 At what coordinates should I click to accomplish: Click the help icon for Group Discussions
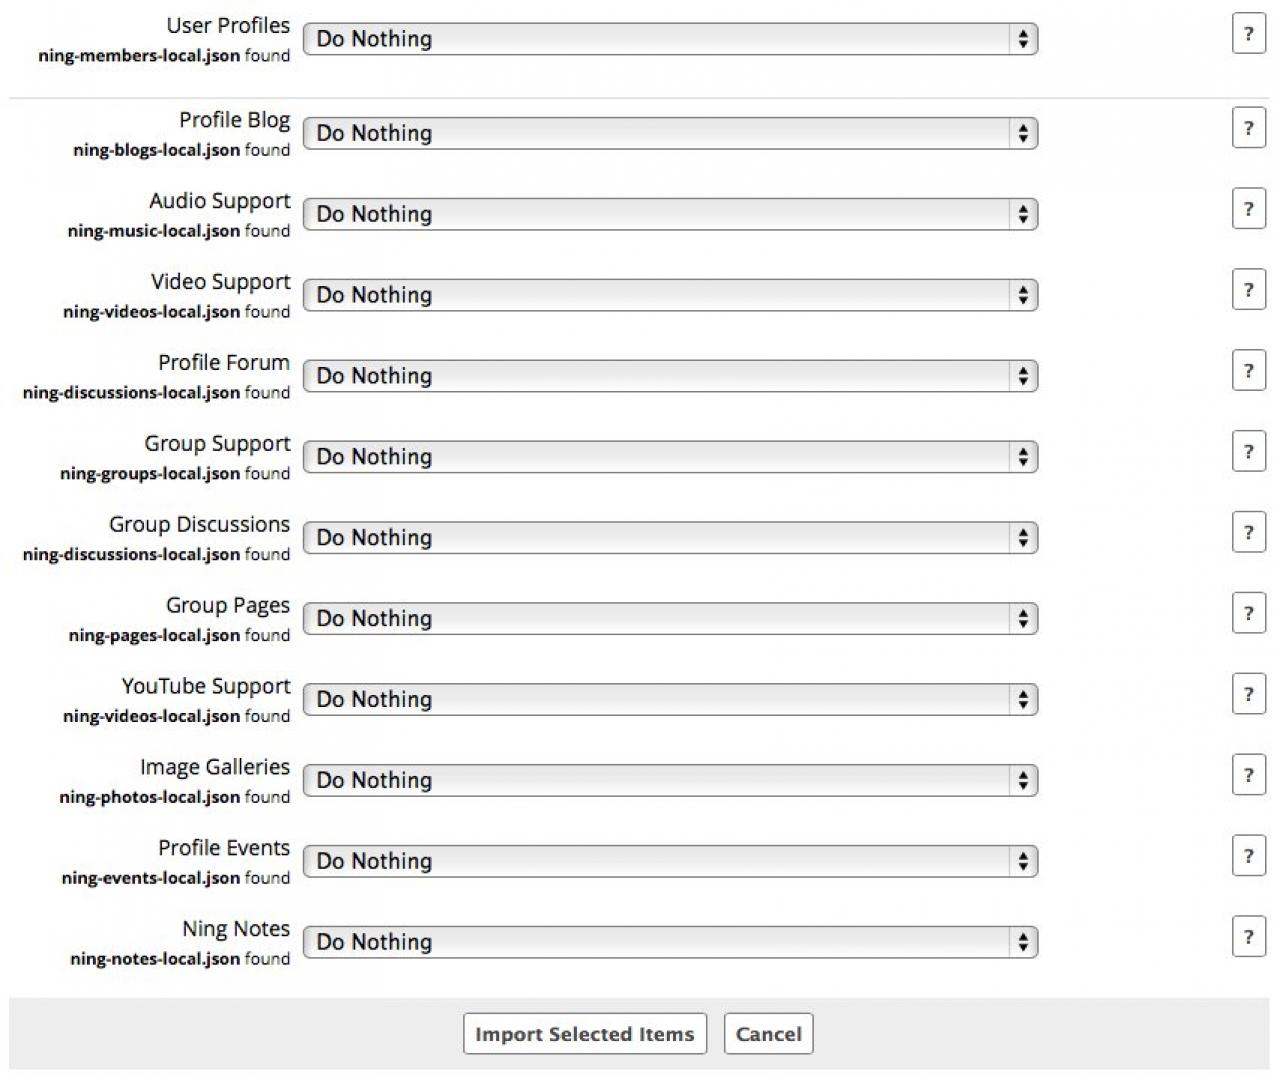[1248, 534]
